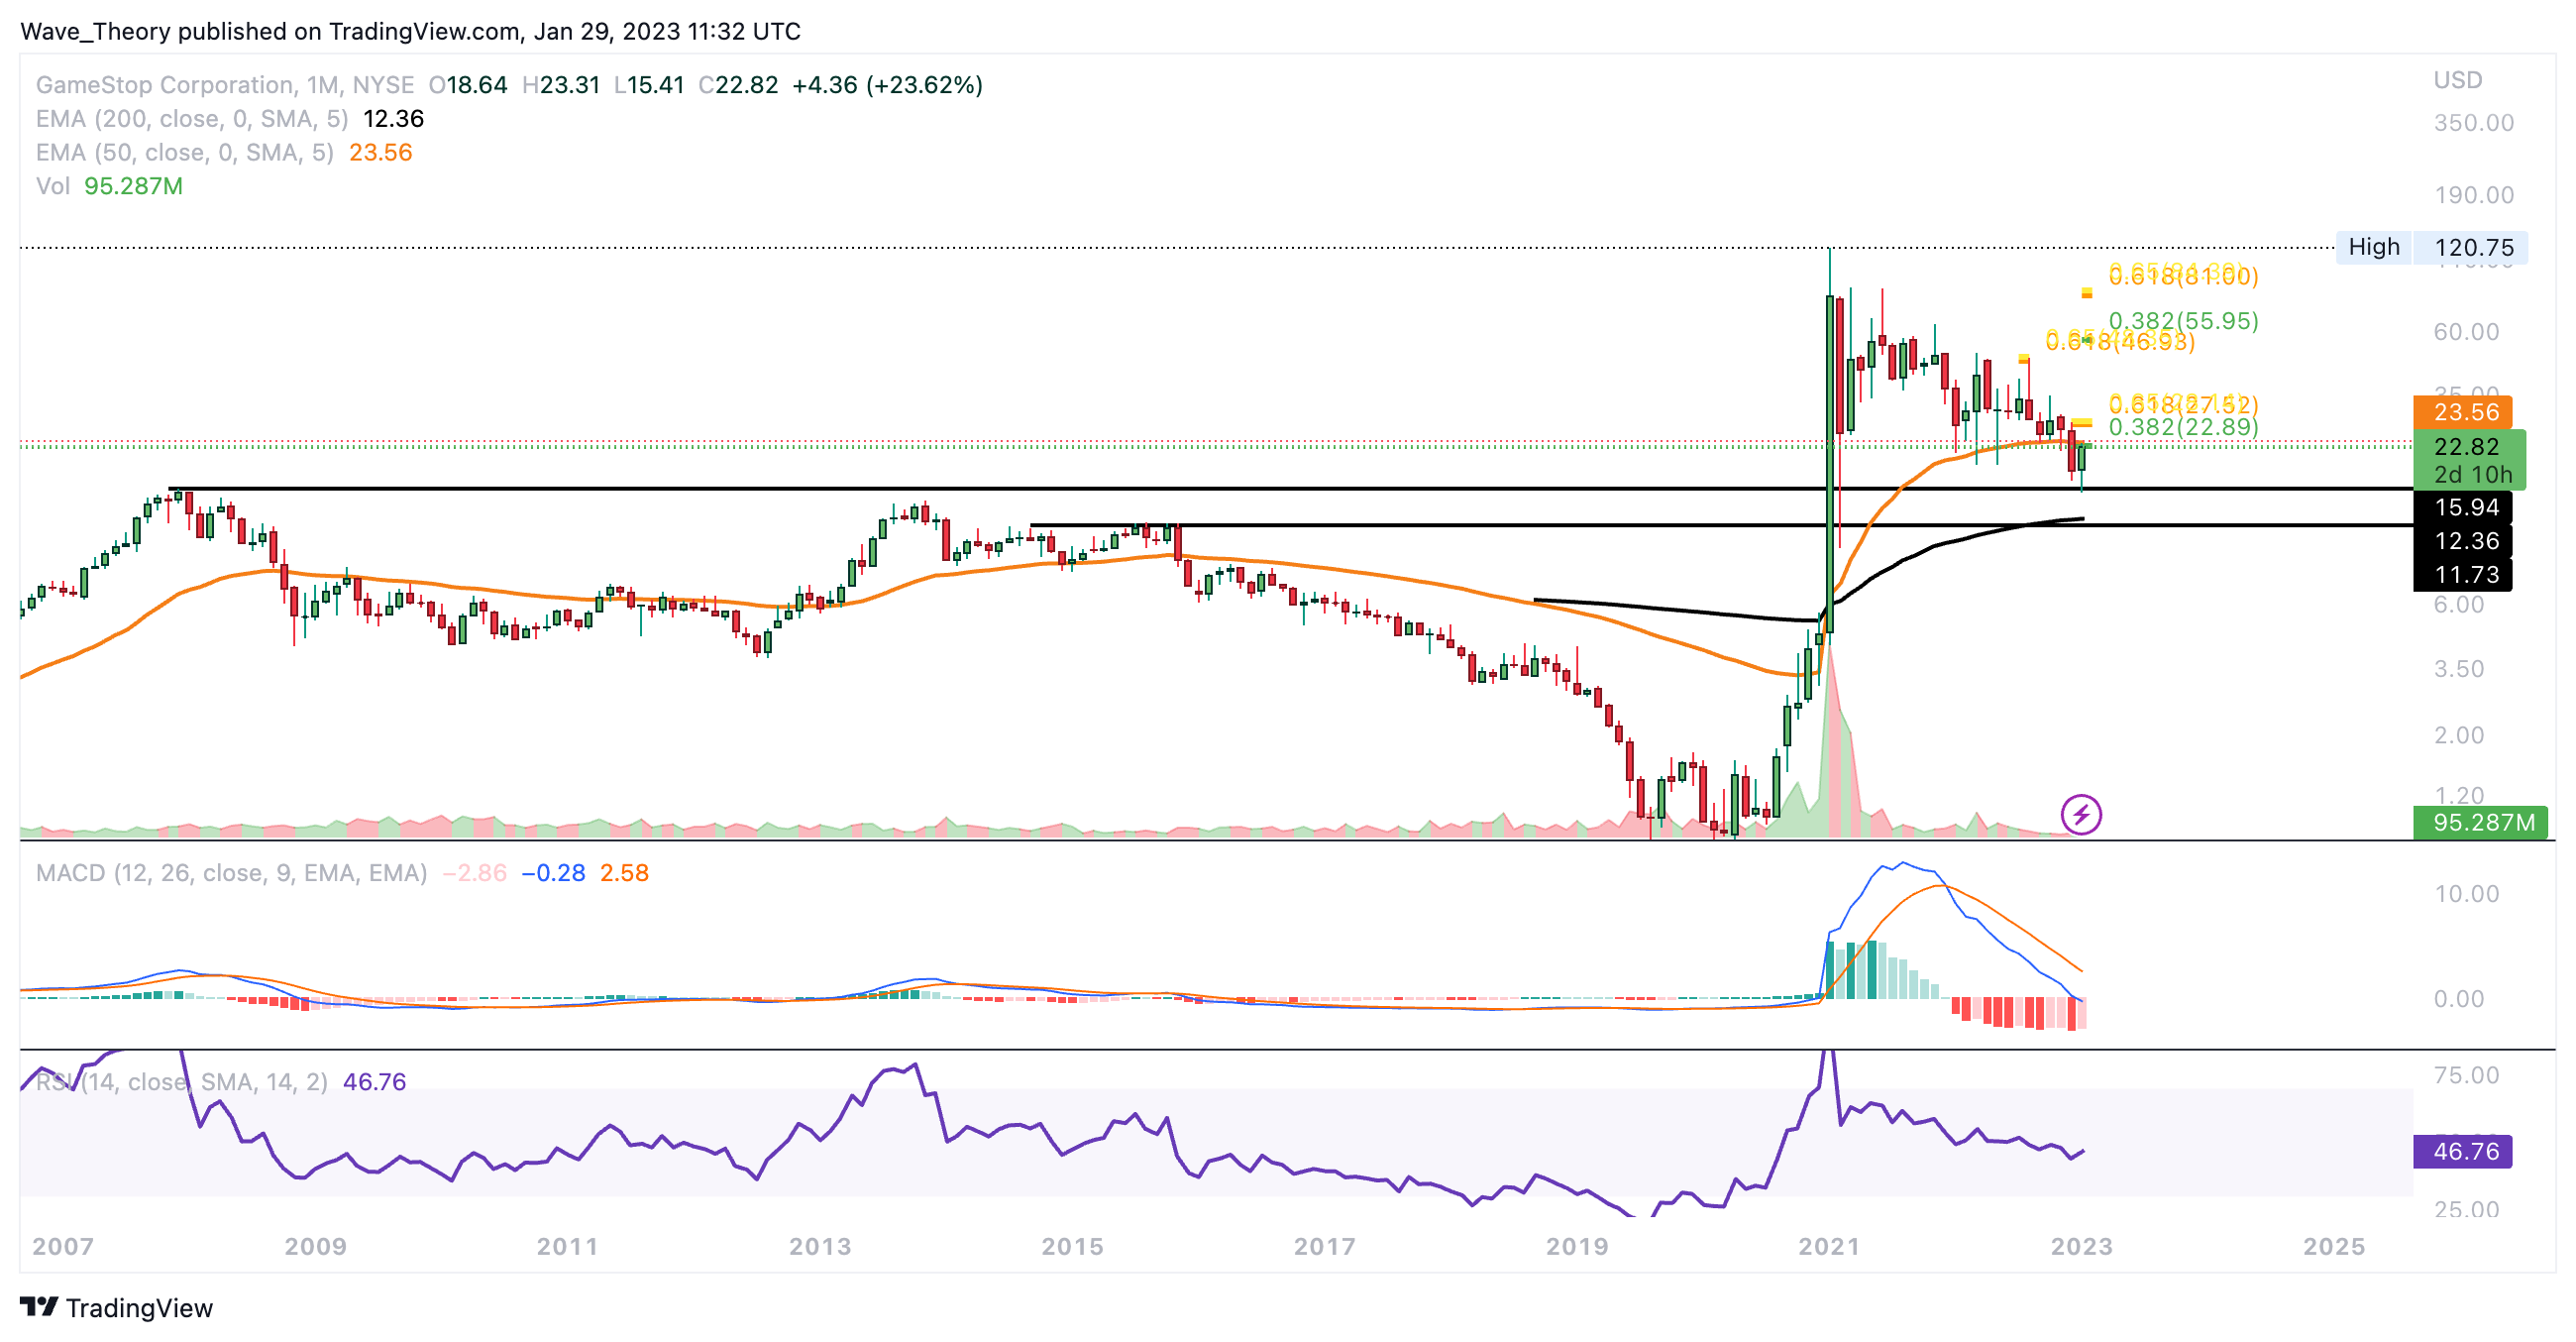Open the USD currency selector
Image resolution: width=2576 pixels, height=1342 pixels.
[2457, 80]
